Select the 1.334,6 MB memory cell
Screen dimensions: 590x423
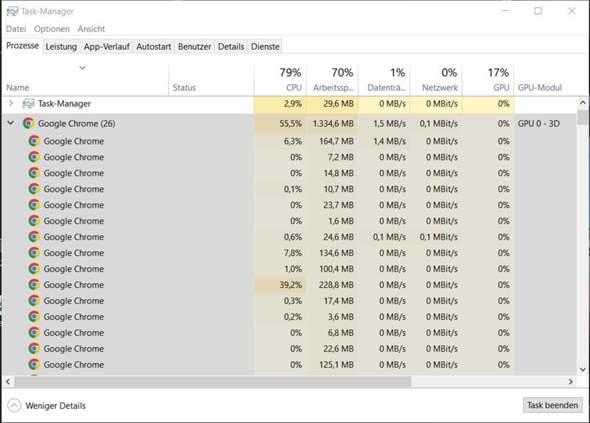point(332,123)
